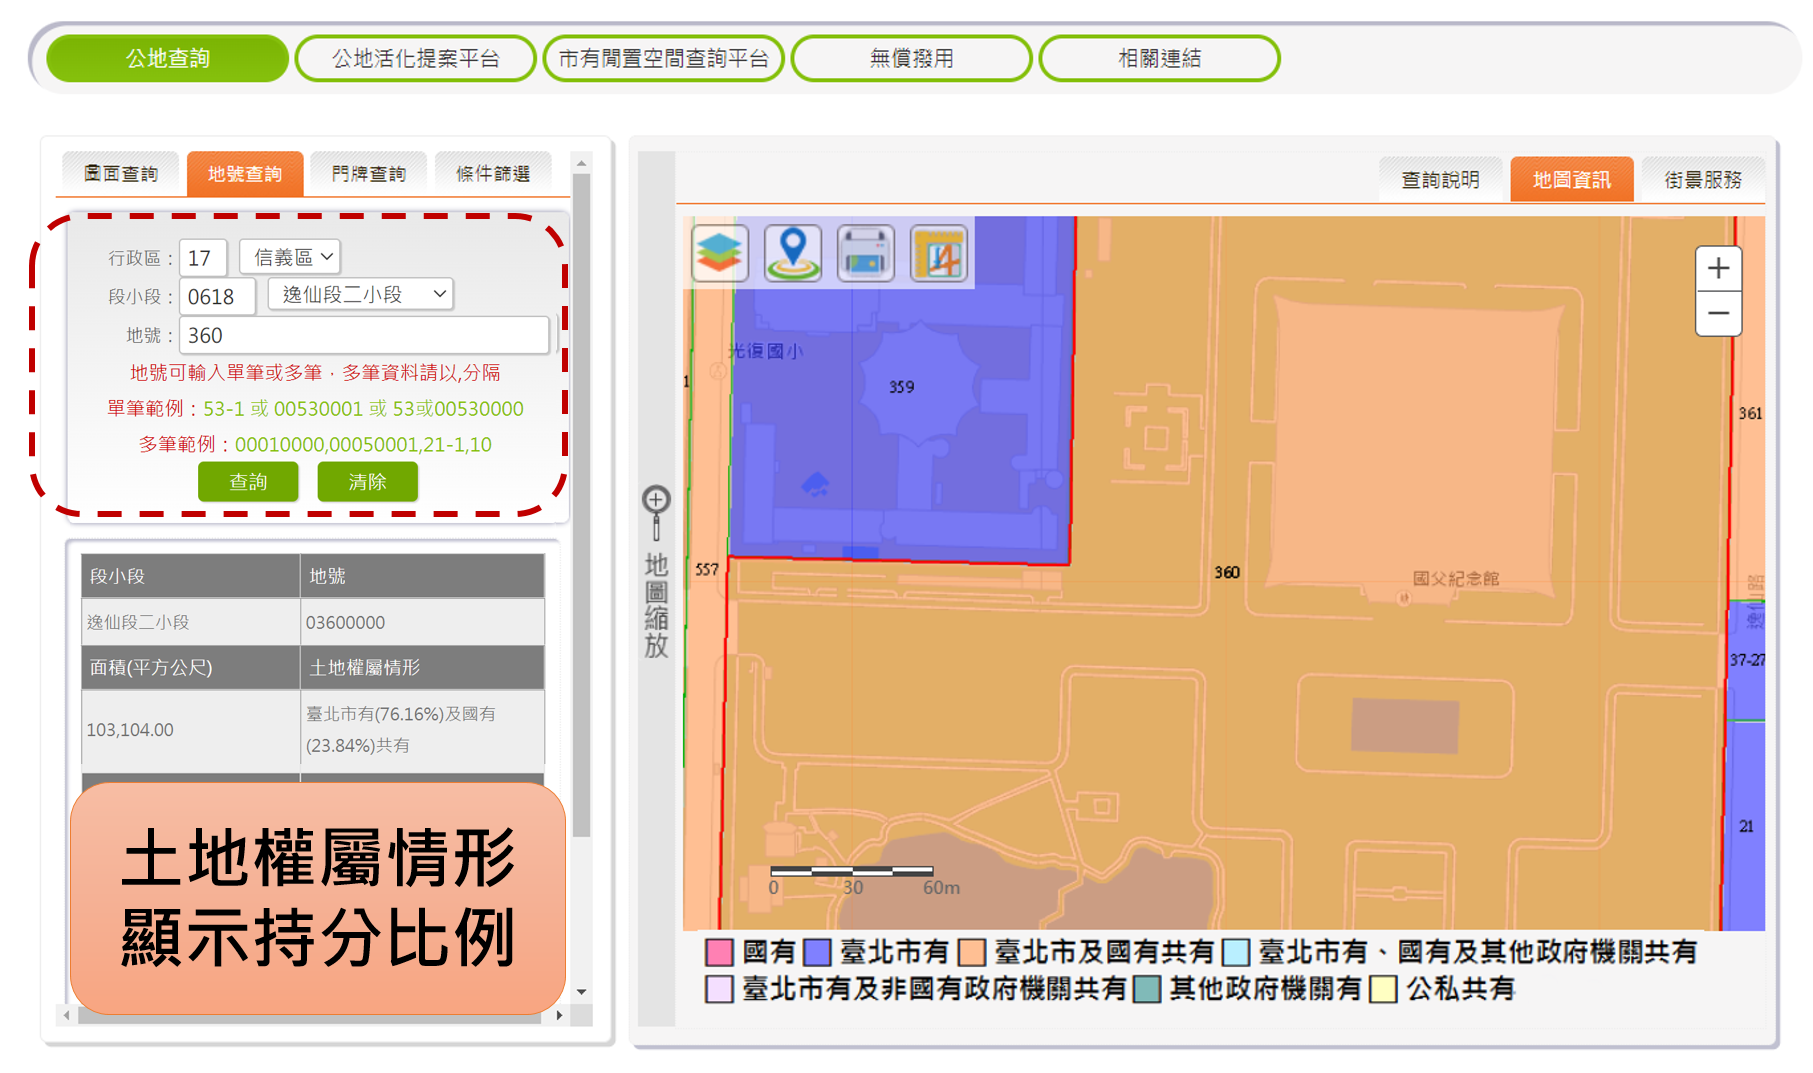The image size is (1813, 1073).
Task: Open the map measure tool icon
Action: point(938,253)
